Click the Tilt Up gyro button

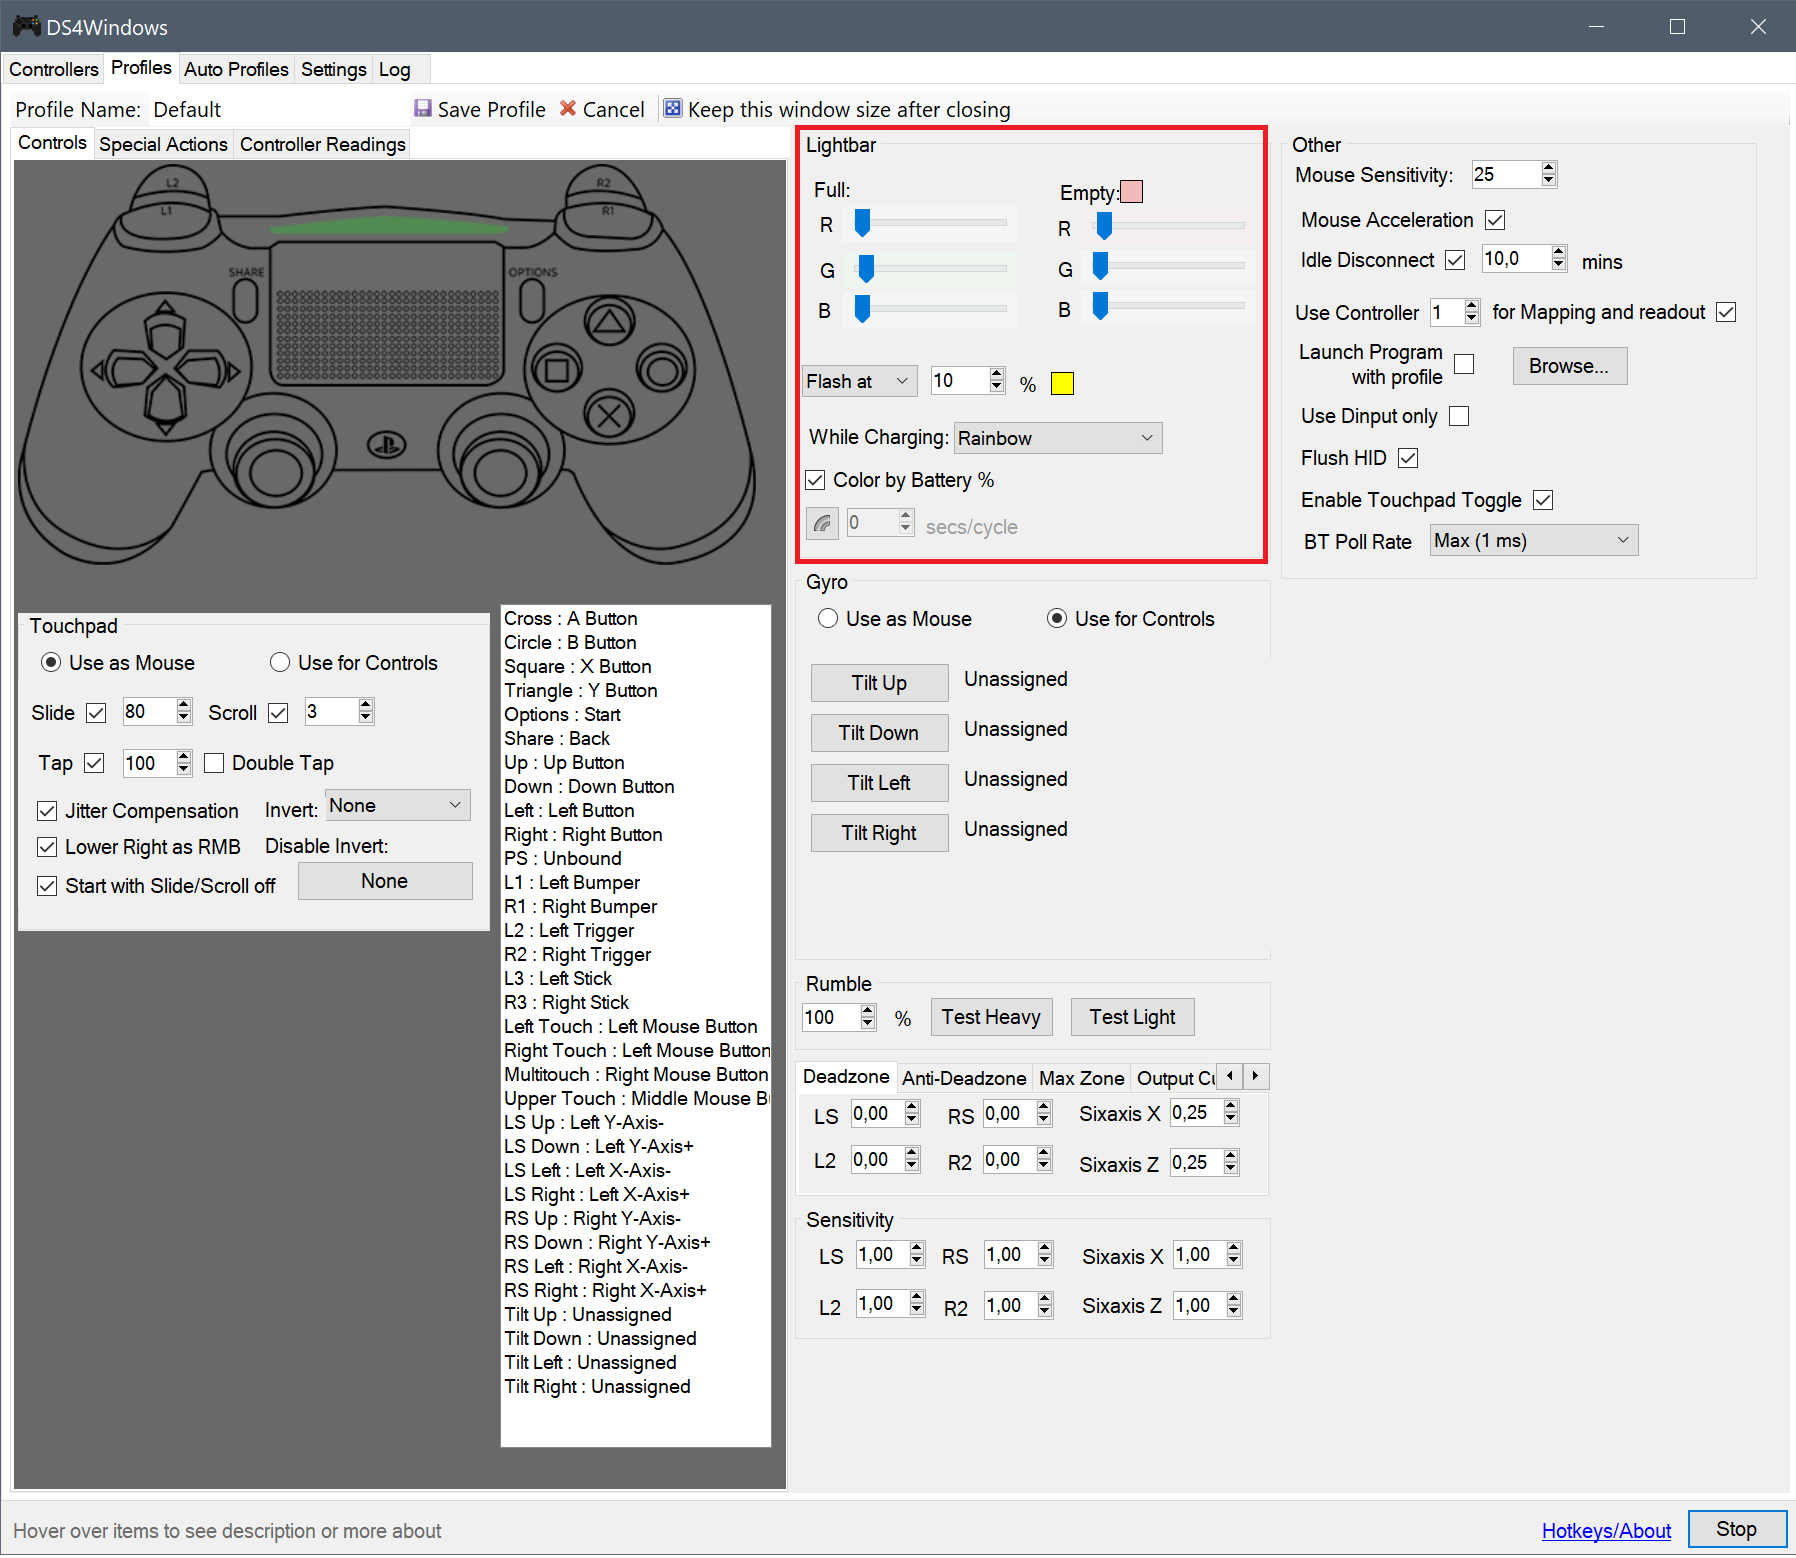point(879,683)
